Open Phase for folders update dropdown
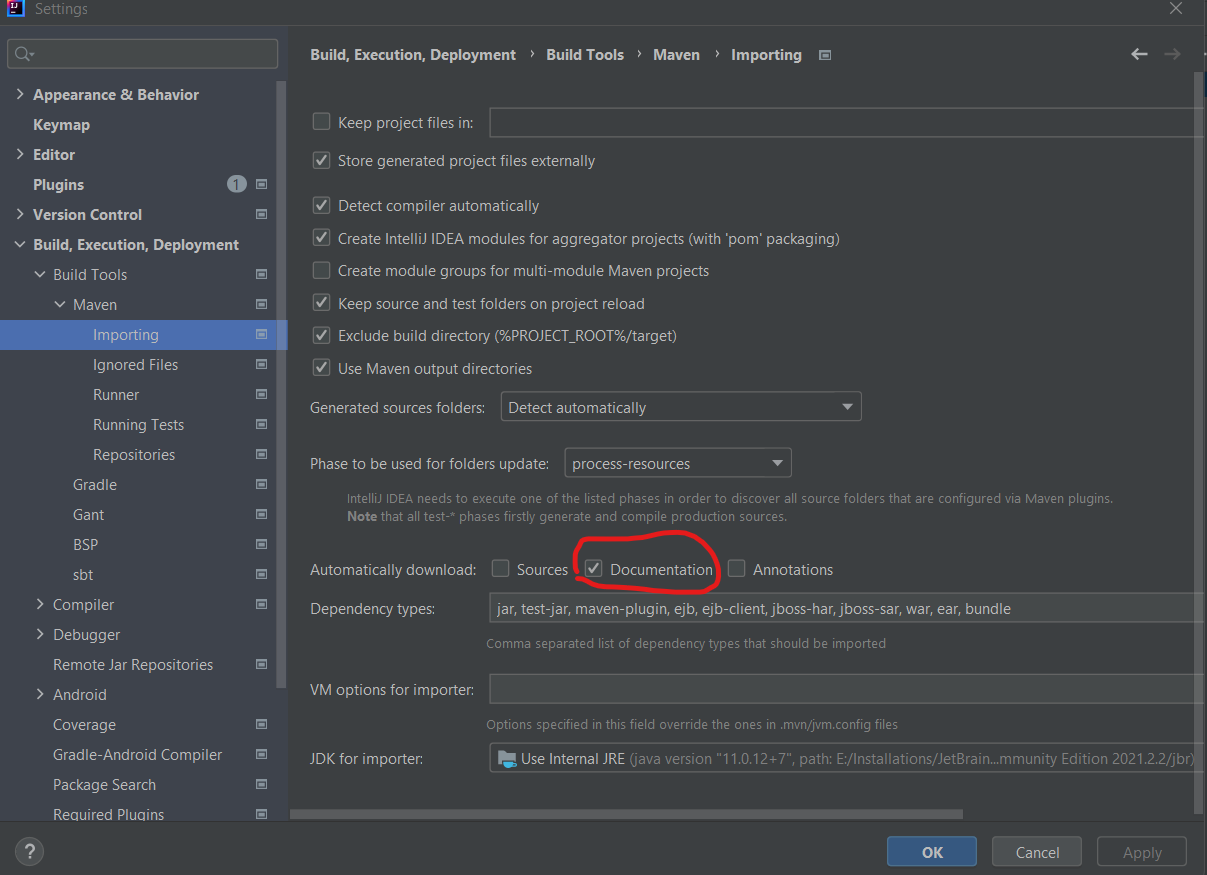Screen dimensions: 1207x875 pos(678,463)
